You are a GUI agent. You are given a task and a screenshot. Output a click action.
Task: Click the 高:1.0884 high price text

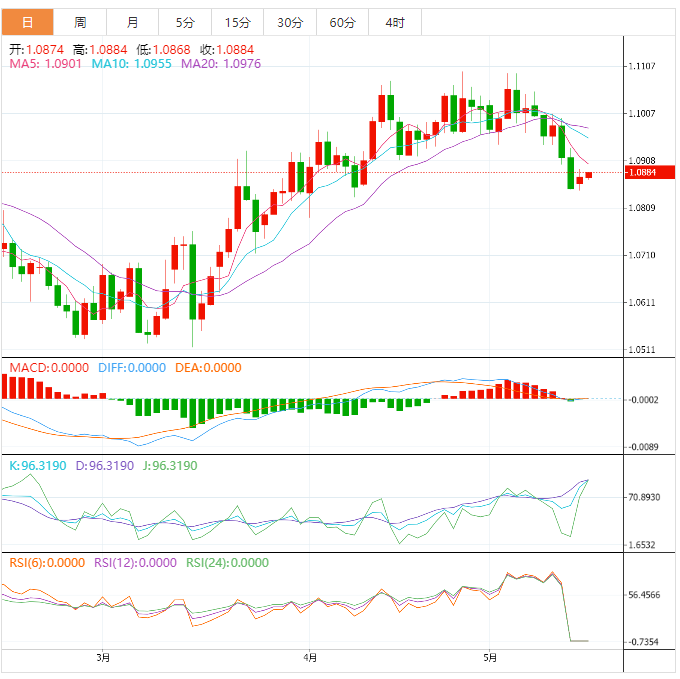click(100, 50)
